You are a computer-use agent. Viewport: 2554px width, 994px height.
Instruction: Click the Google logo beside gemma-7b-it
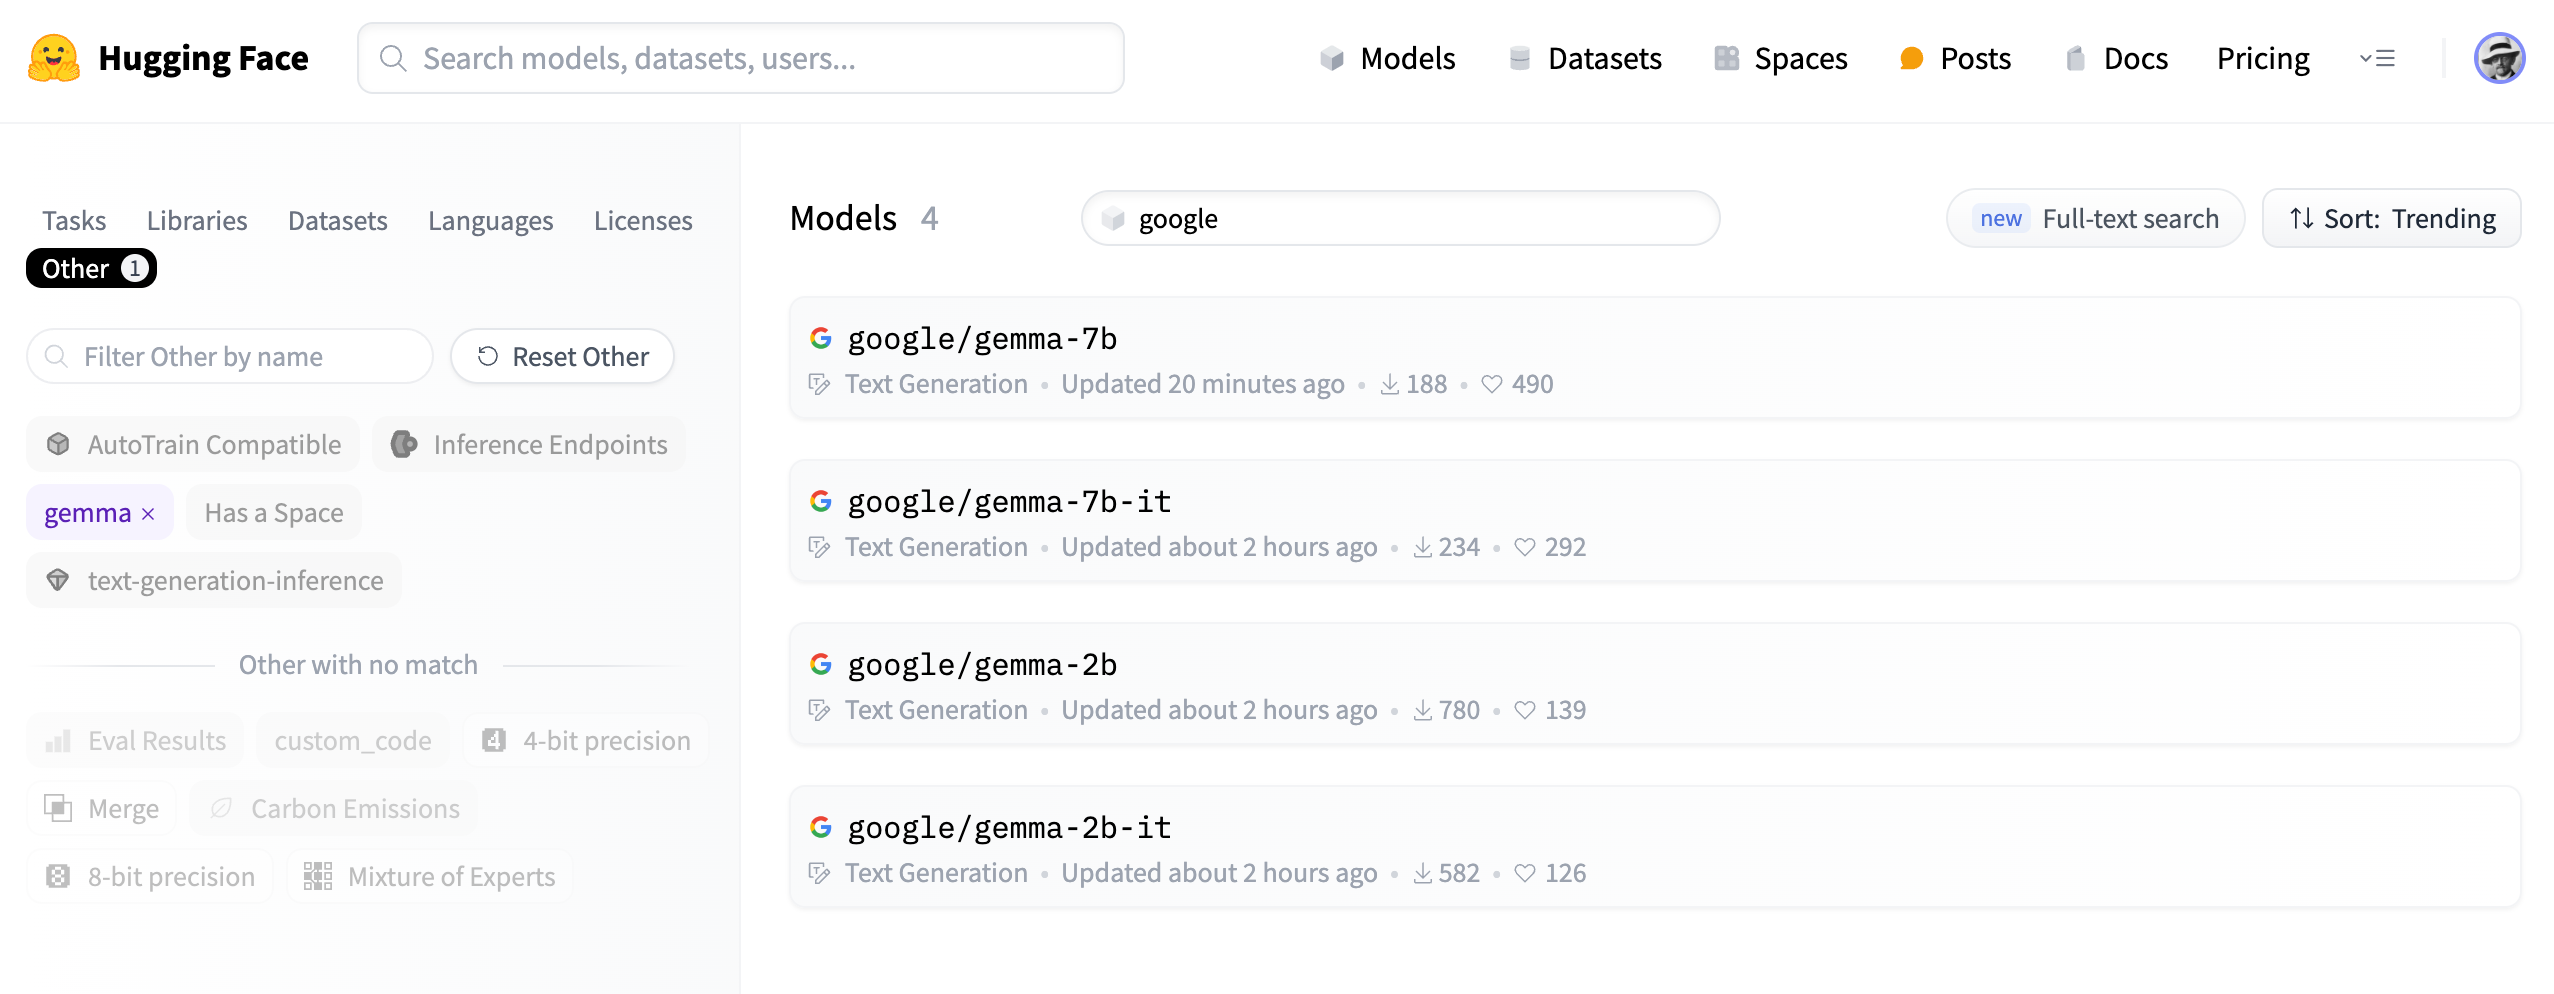pyautogui.click(x=821, y=501)
